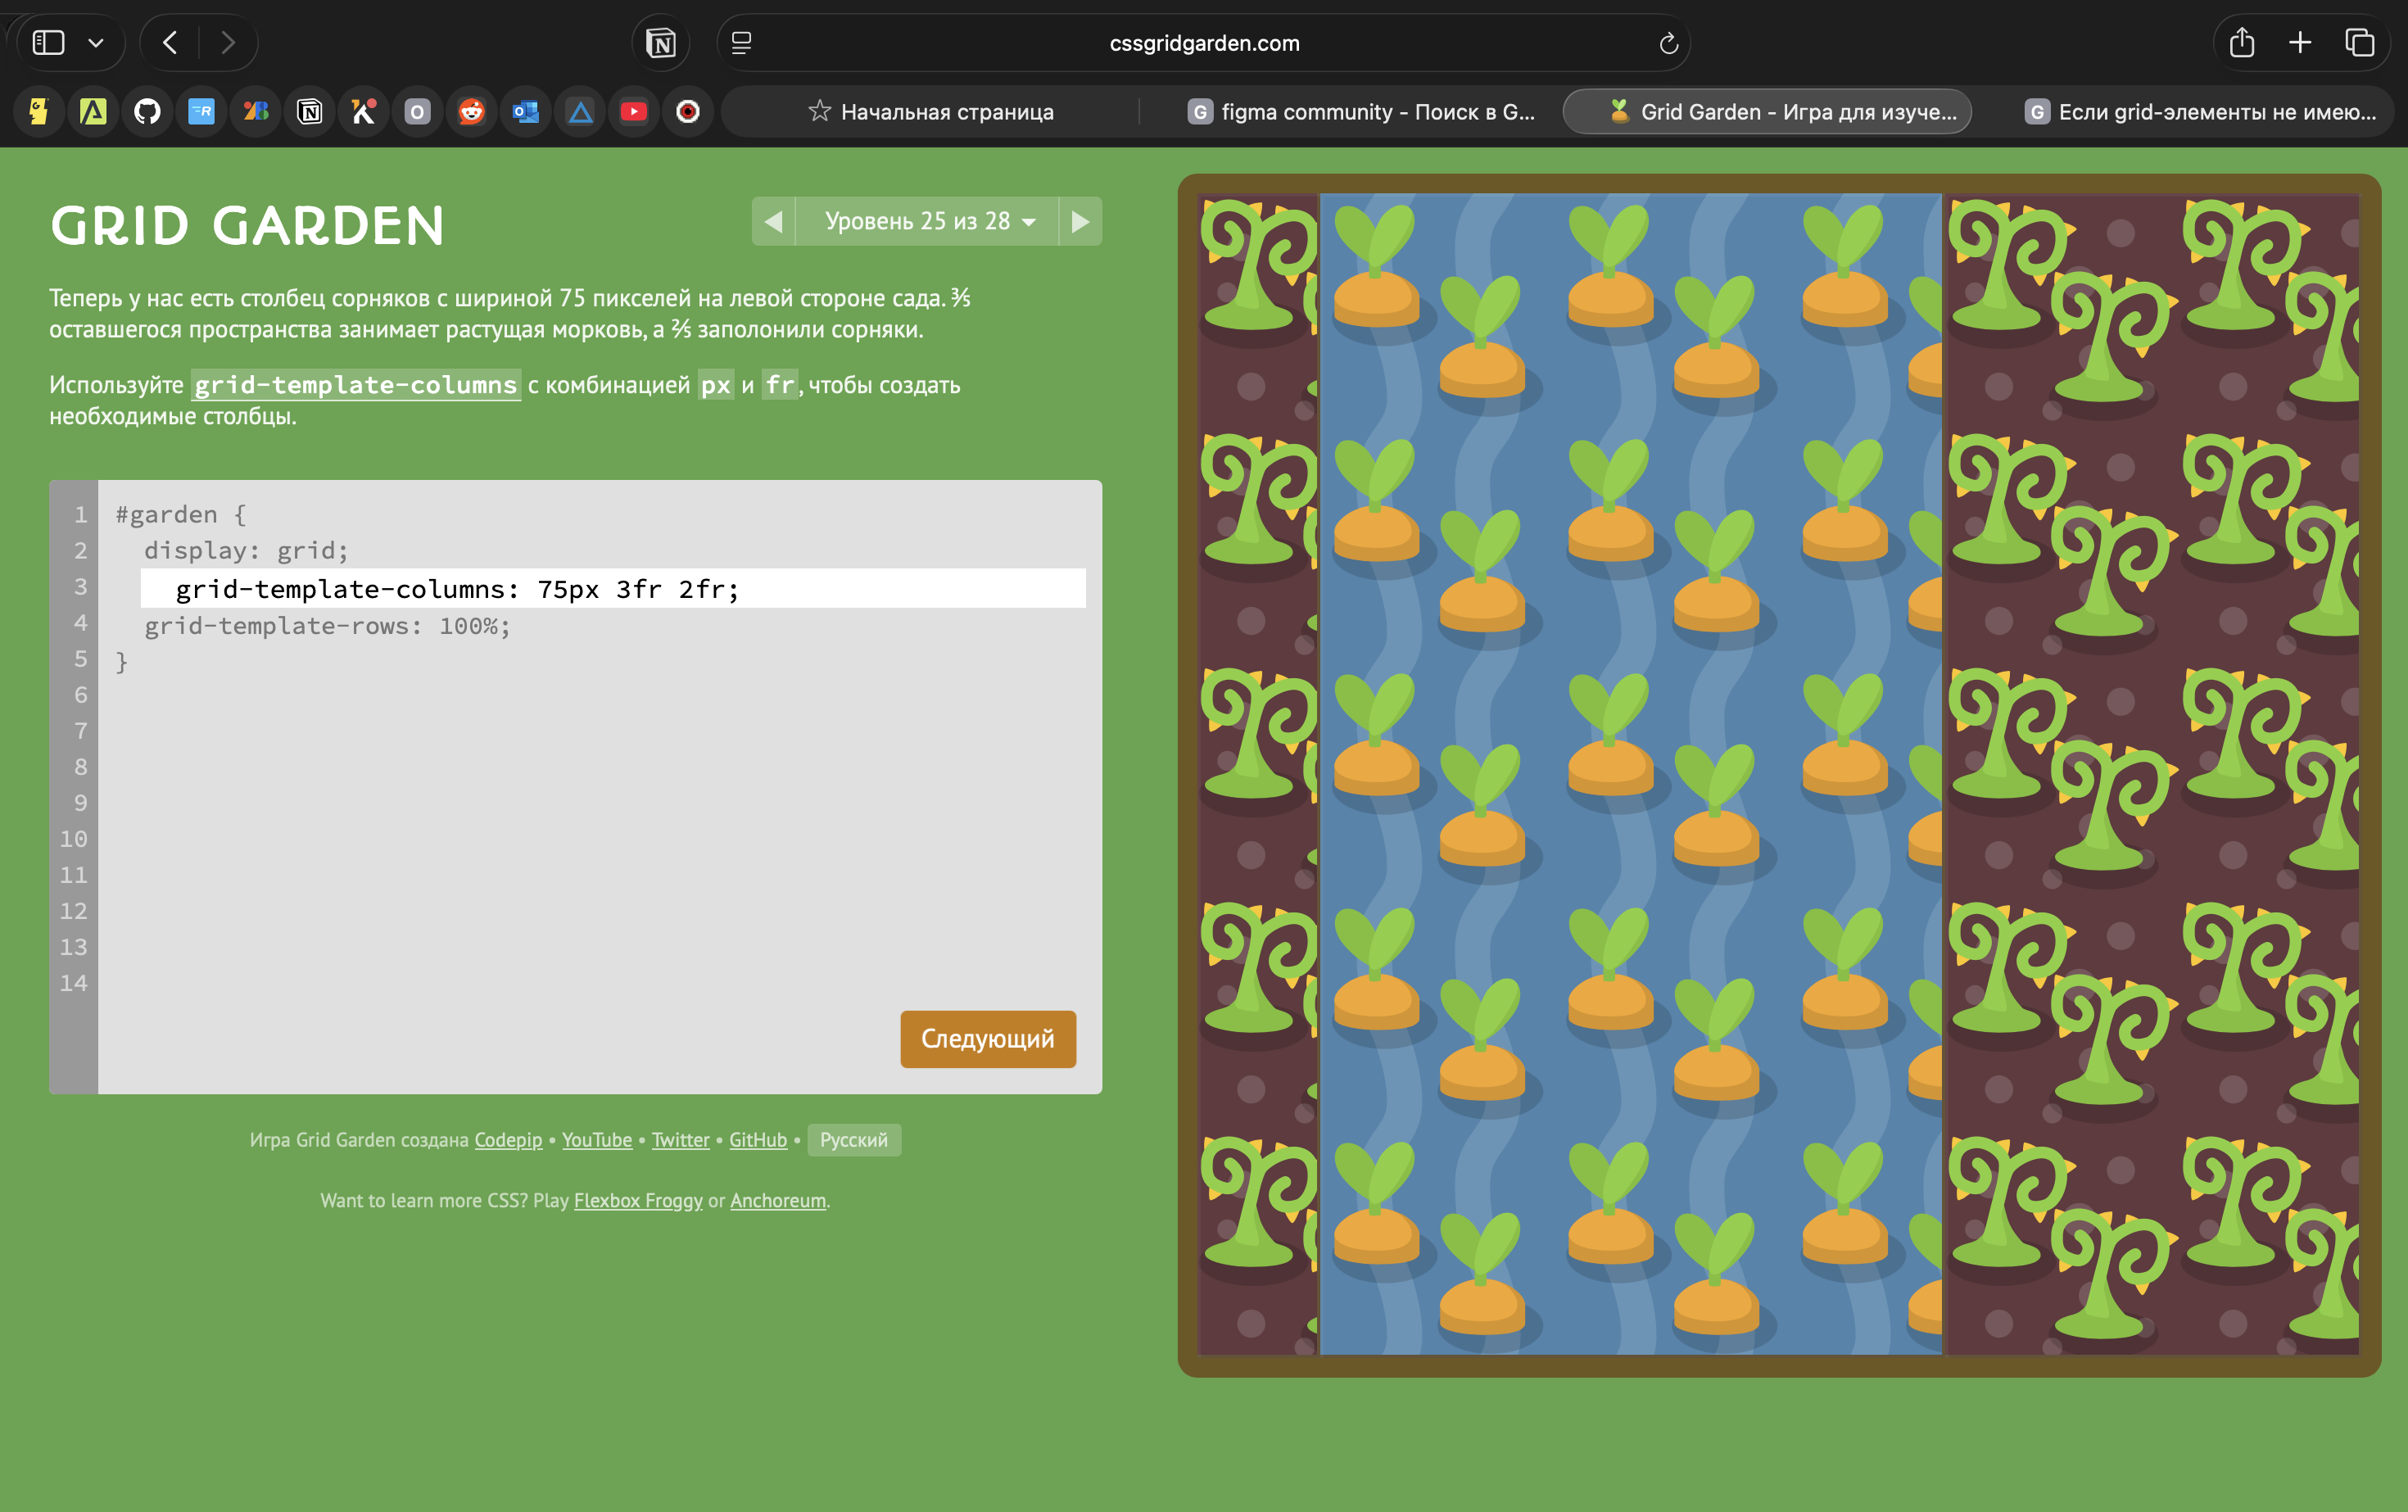This screenshot has height=1512, width=2408.
Task: Open the Reddit pinned tab
Action: (x=472, y=112)
